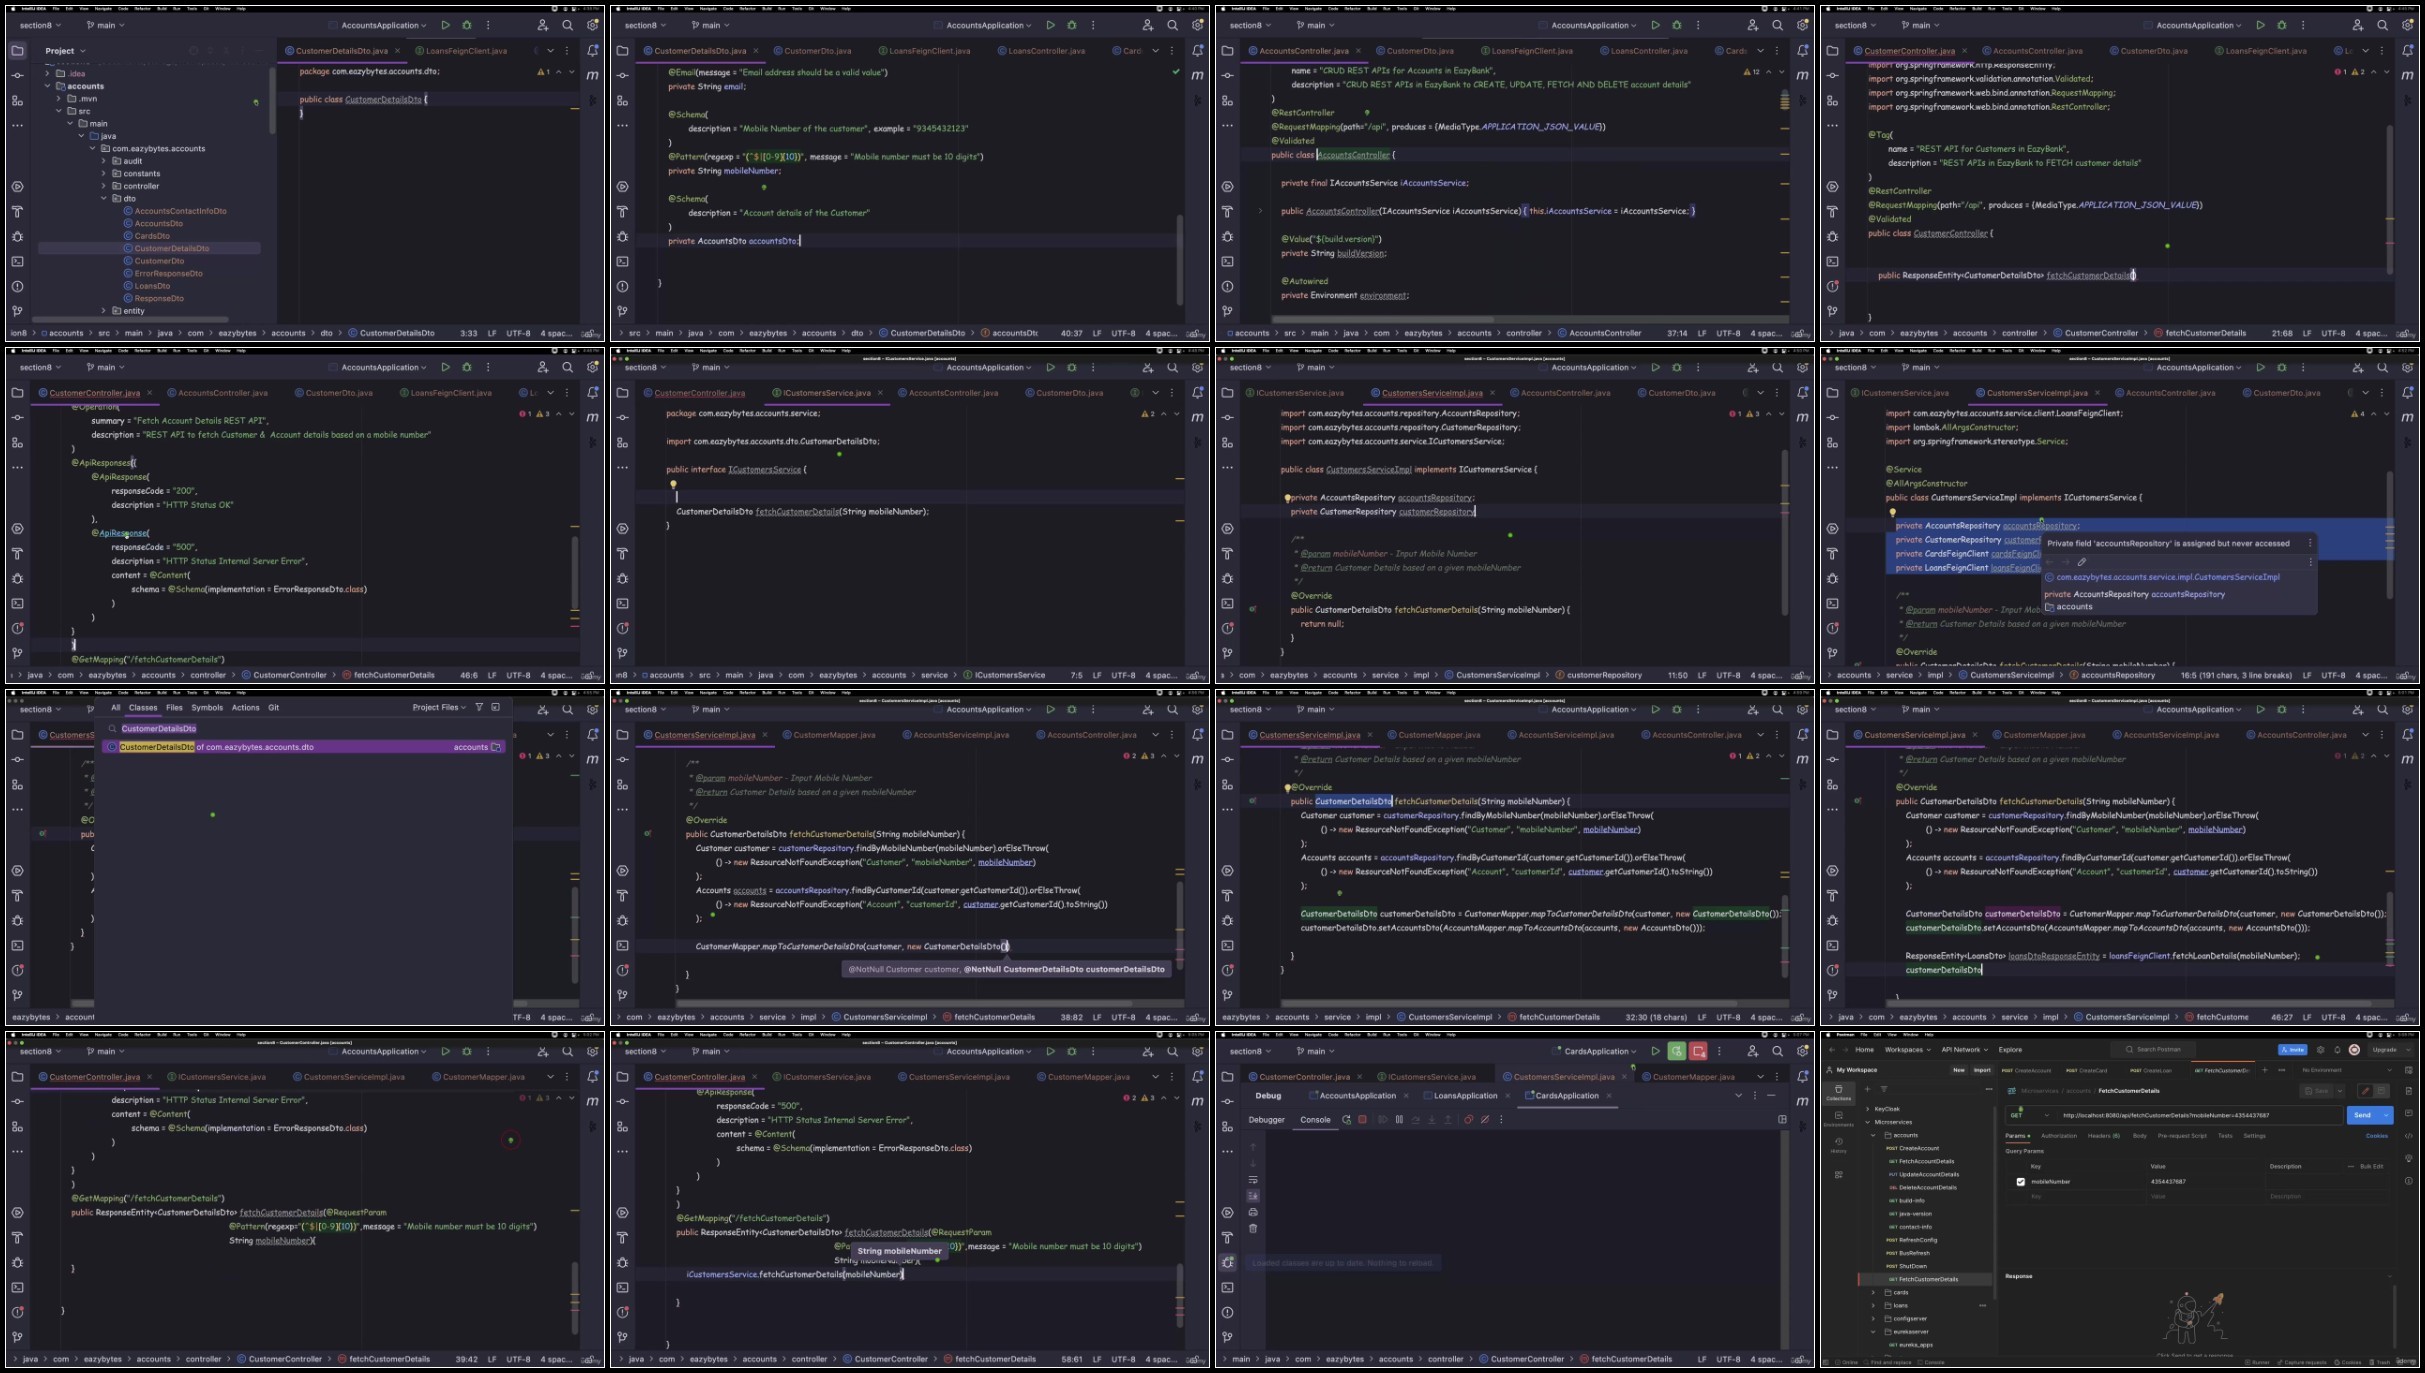Select the CustomerDetailsDto search result row
Screen dimensions: 2425x1373
304,747
